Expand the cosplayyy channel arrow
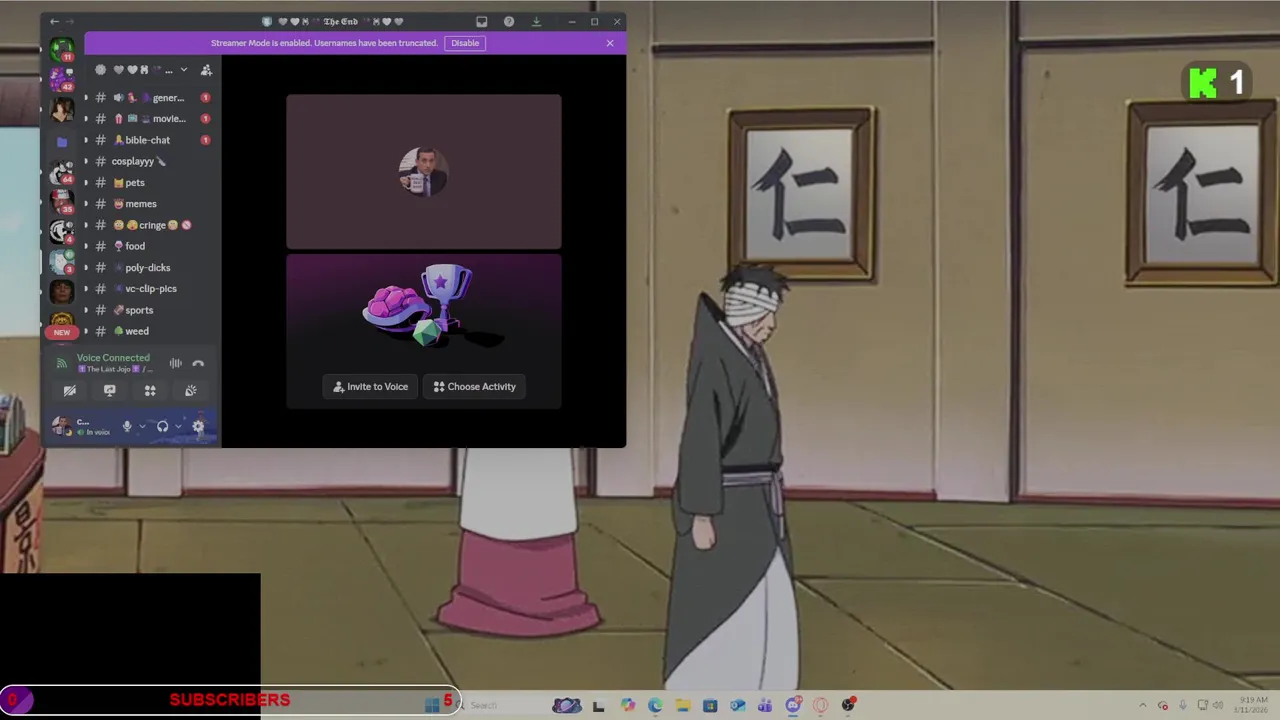Image resolution: width=1280 pixels, height=720 pixels. (85, 161)
